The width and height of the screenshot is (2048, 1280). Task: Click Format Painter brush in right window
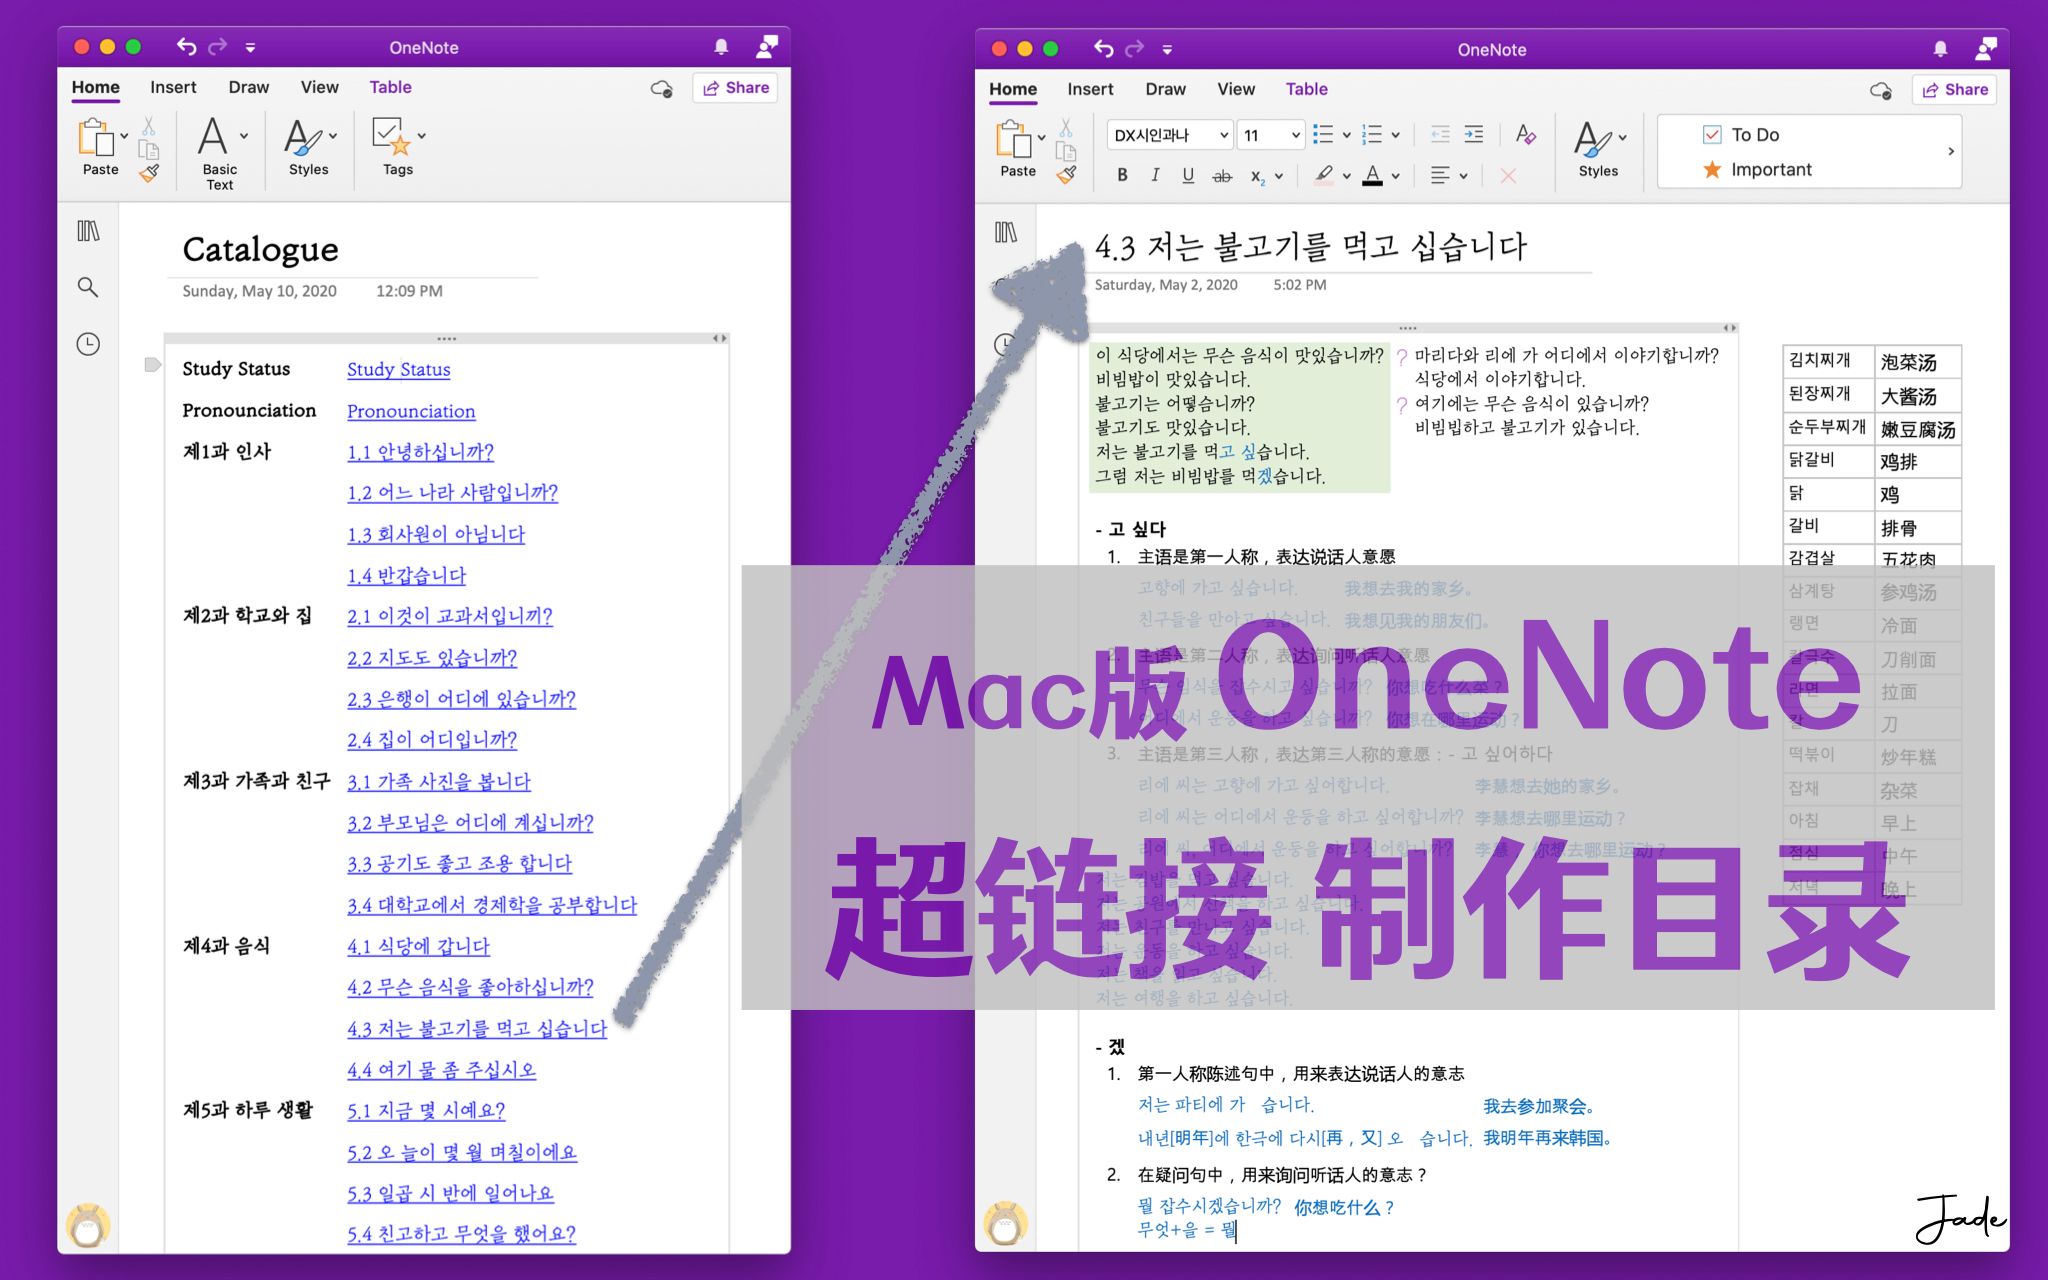click(x=1066, y=175)
